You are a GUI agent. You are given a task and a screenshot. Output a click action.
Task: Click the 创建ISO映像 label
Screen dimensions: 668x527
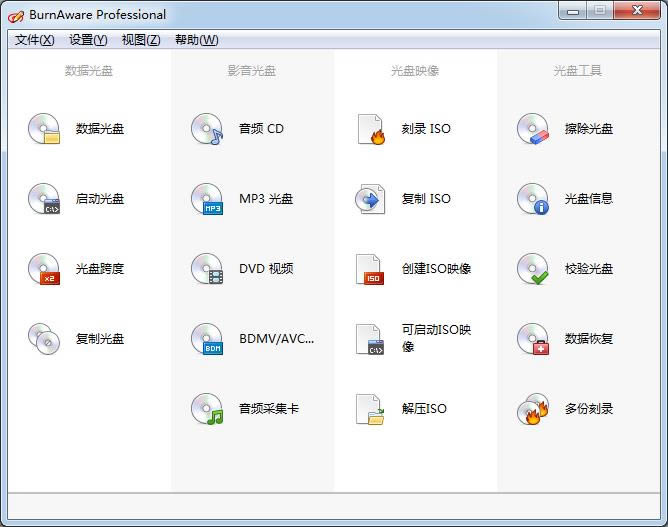click(436, 269)
